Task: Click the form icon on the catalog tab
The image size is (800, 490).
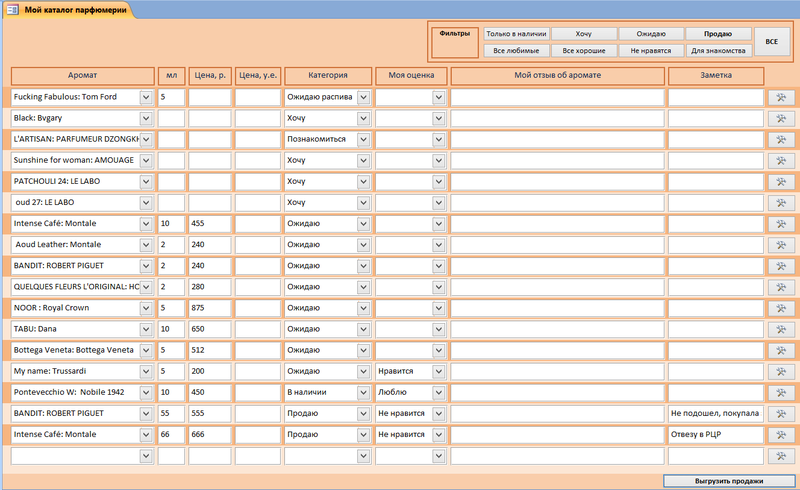Action: point(12,10)
